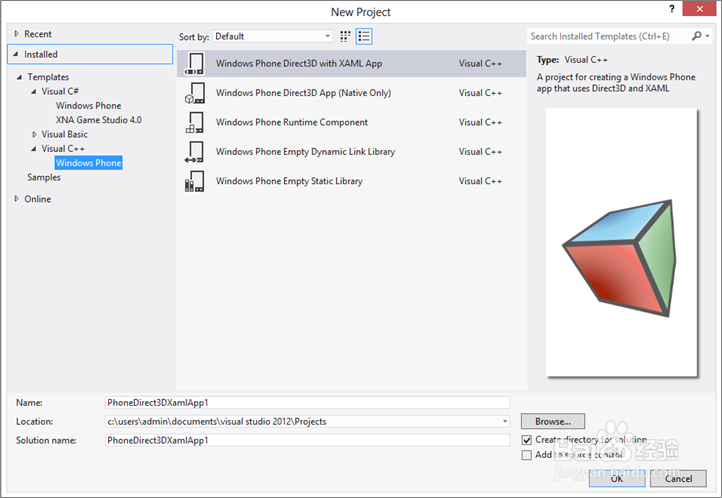Click the Direct3D with XAML App template icon
Viewport: 722px width, 498px height.
[x=194, y=64]
